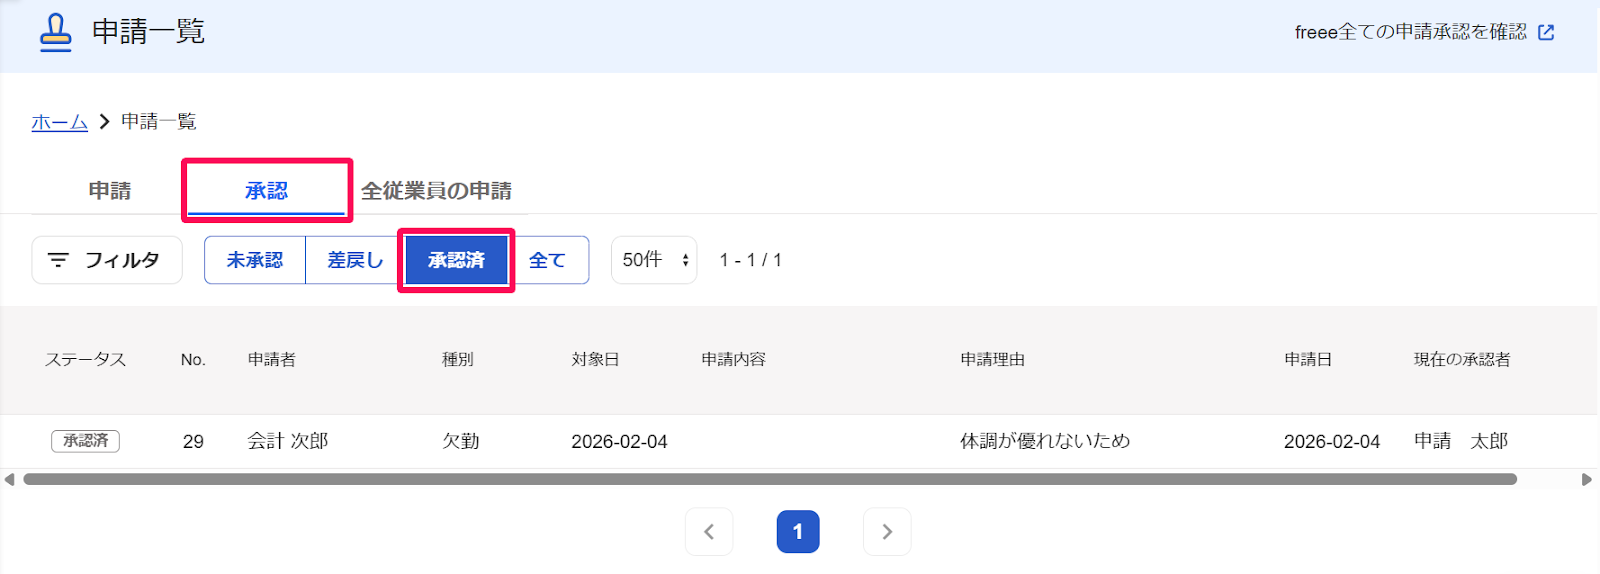Show 差戻し requests
The width and height of the screenshot is (1600, 574).
(355, 260)
